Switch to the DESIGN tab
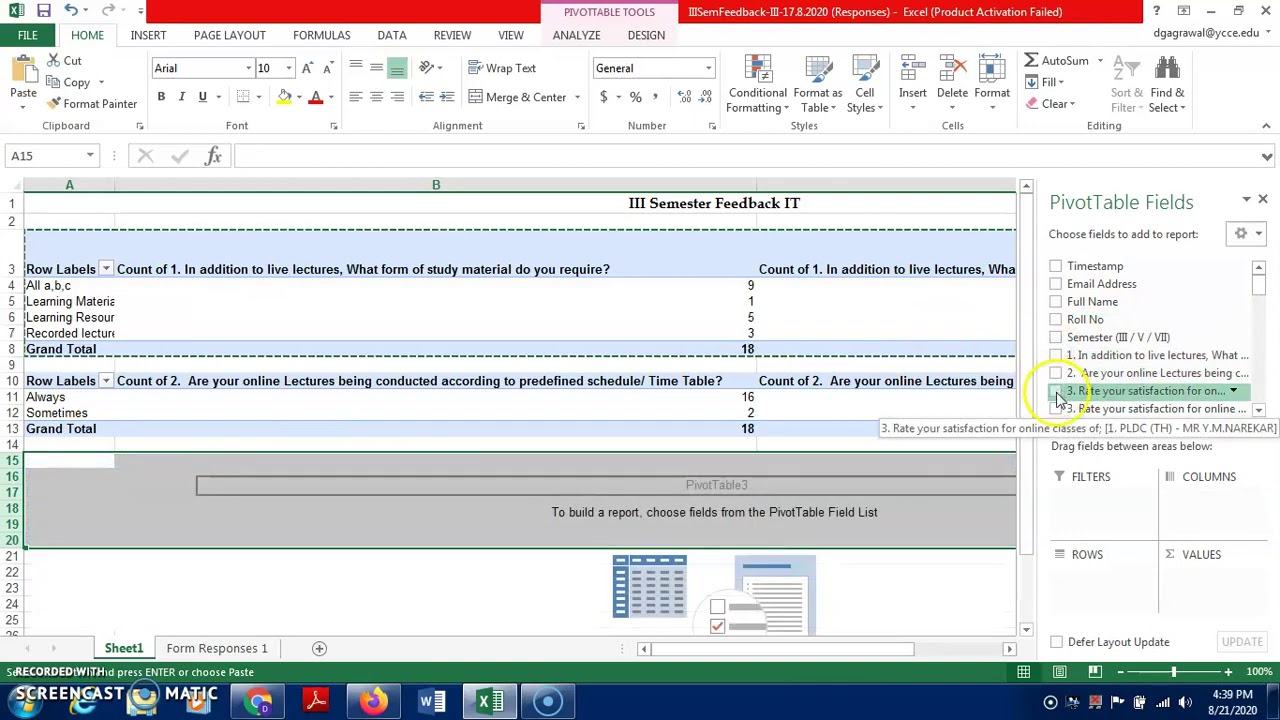Screen dimensions: 1280x720 click(x=646, y=35)
